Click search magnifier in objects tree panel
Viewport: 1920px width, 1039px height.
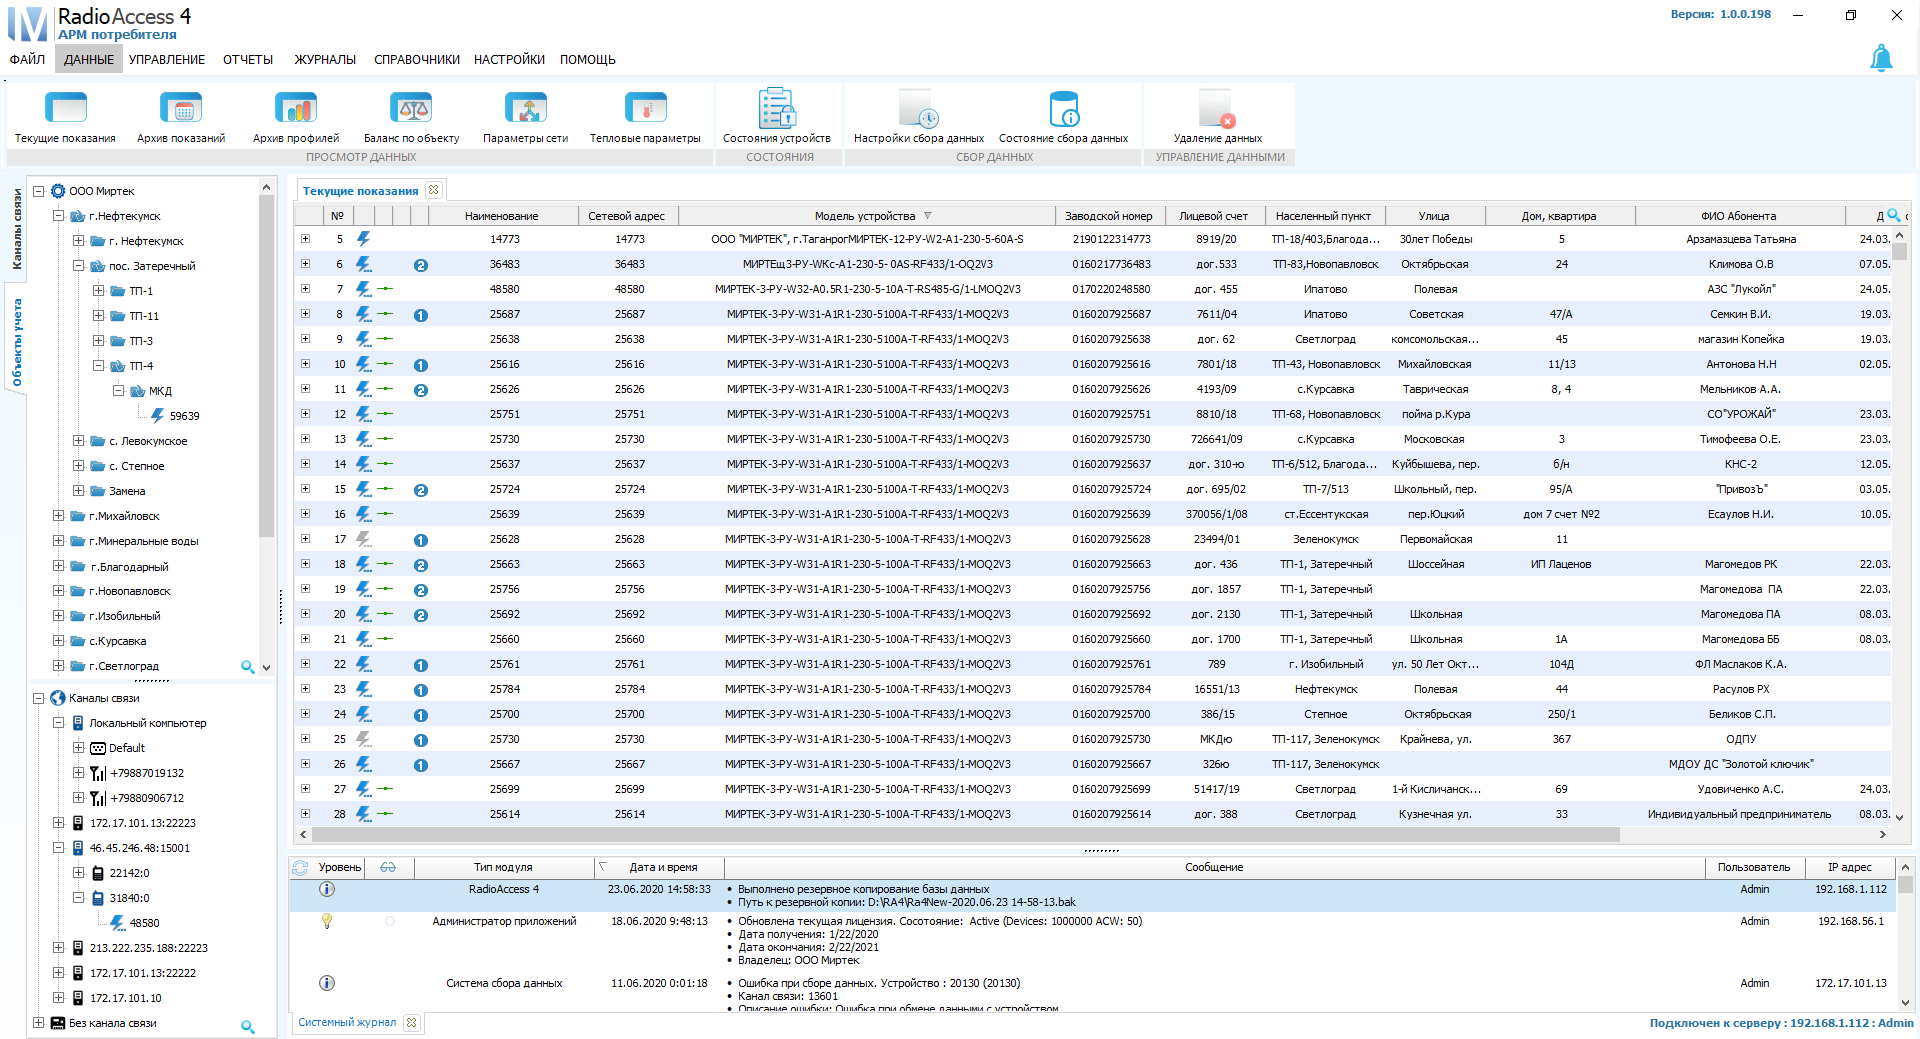tap(247, 666)
